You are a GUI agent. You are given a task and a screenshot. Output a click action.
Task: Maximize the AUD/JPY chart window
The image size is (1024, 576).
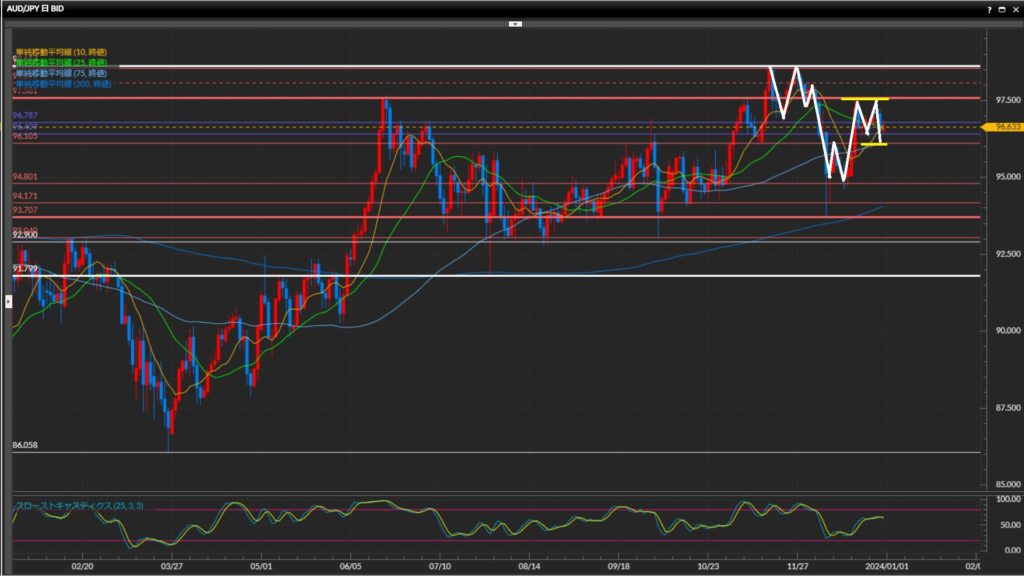point(1003,7)
